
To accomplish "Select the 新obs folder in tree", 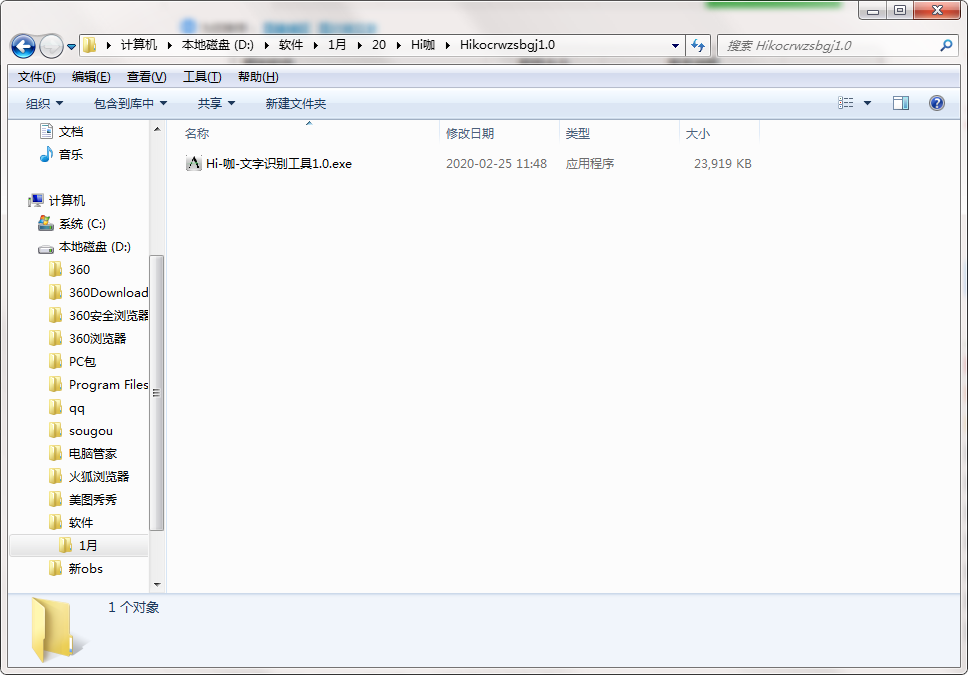I will (x=86, y=569).
